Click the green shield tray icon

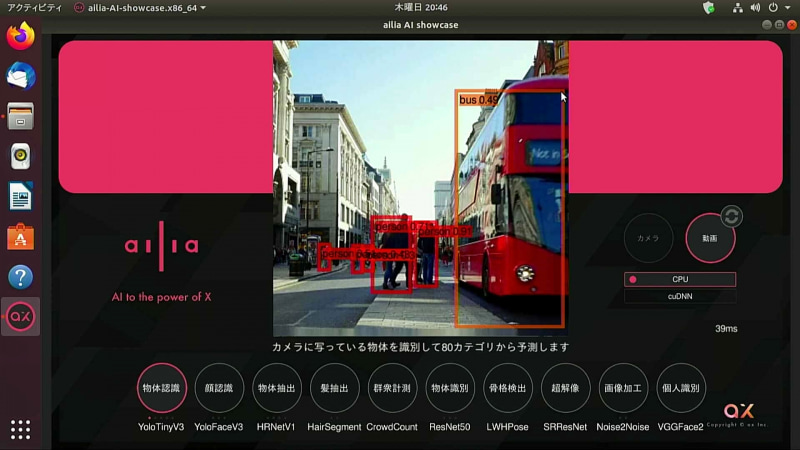click(x=708, y=8)
